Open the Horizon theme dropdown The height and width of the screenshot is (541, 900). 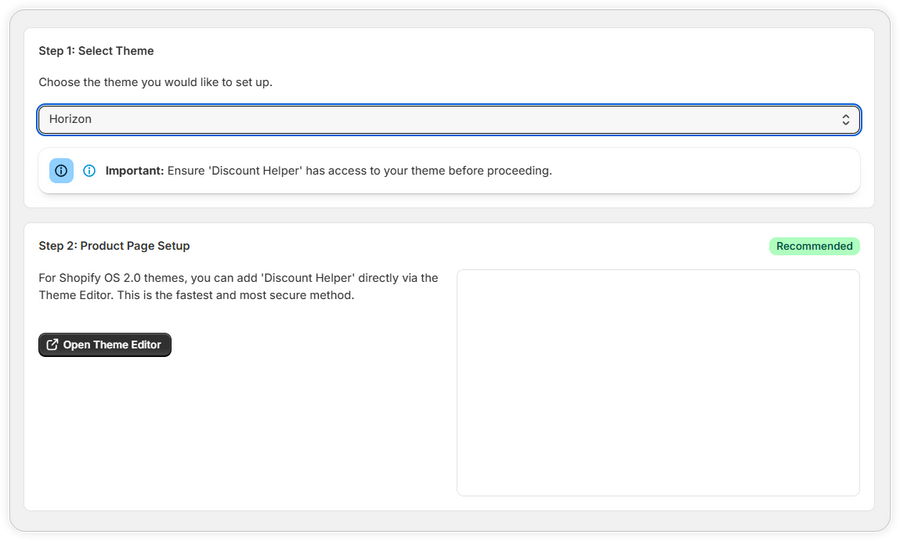(449, 119)
